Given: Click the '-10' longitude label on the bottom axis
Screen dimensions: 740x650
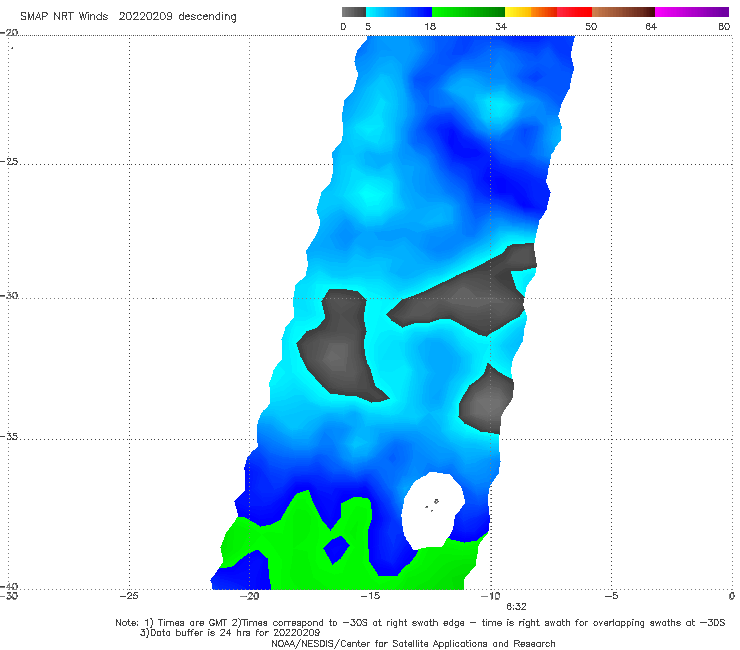Looking at the screenshot, I should [491, 596].
